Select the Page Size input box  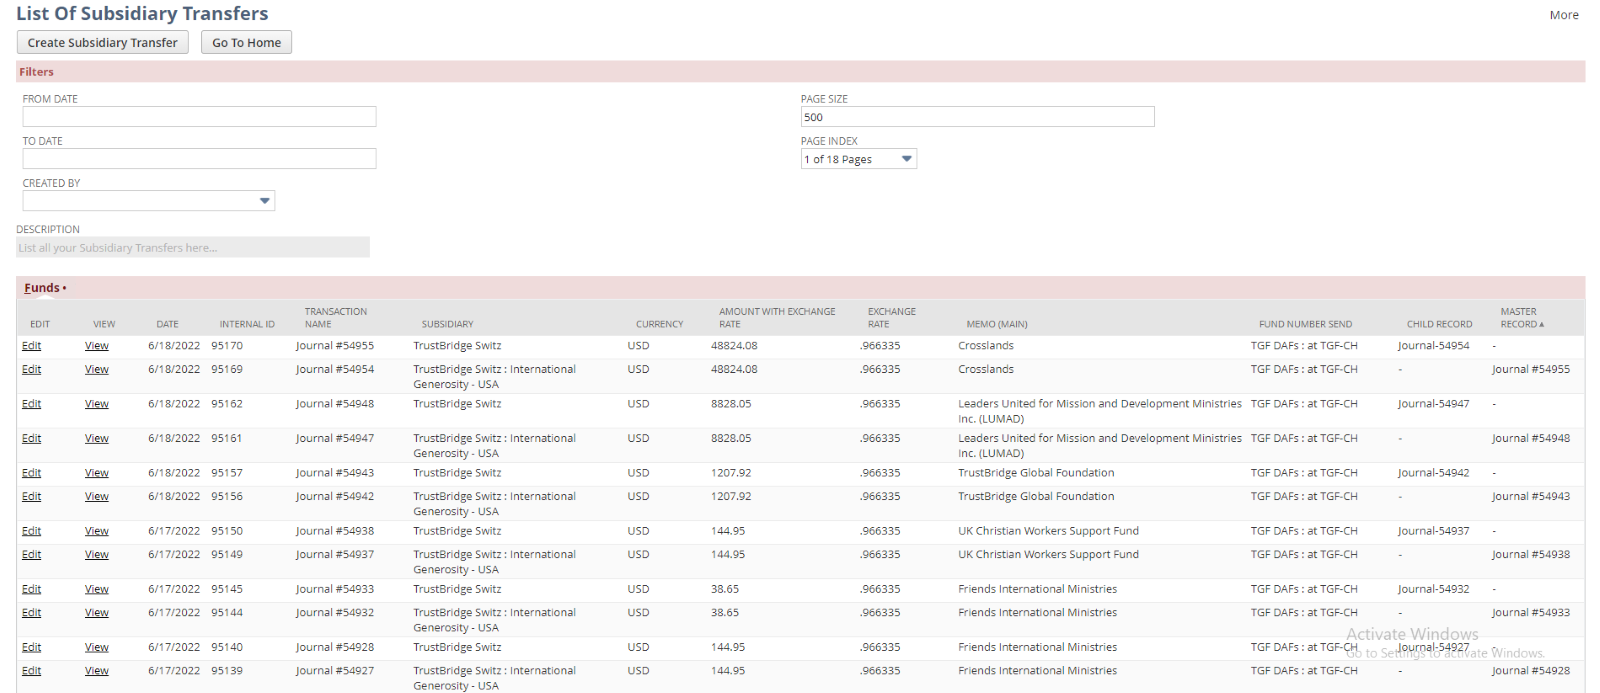pos(976,117)
